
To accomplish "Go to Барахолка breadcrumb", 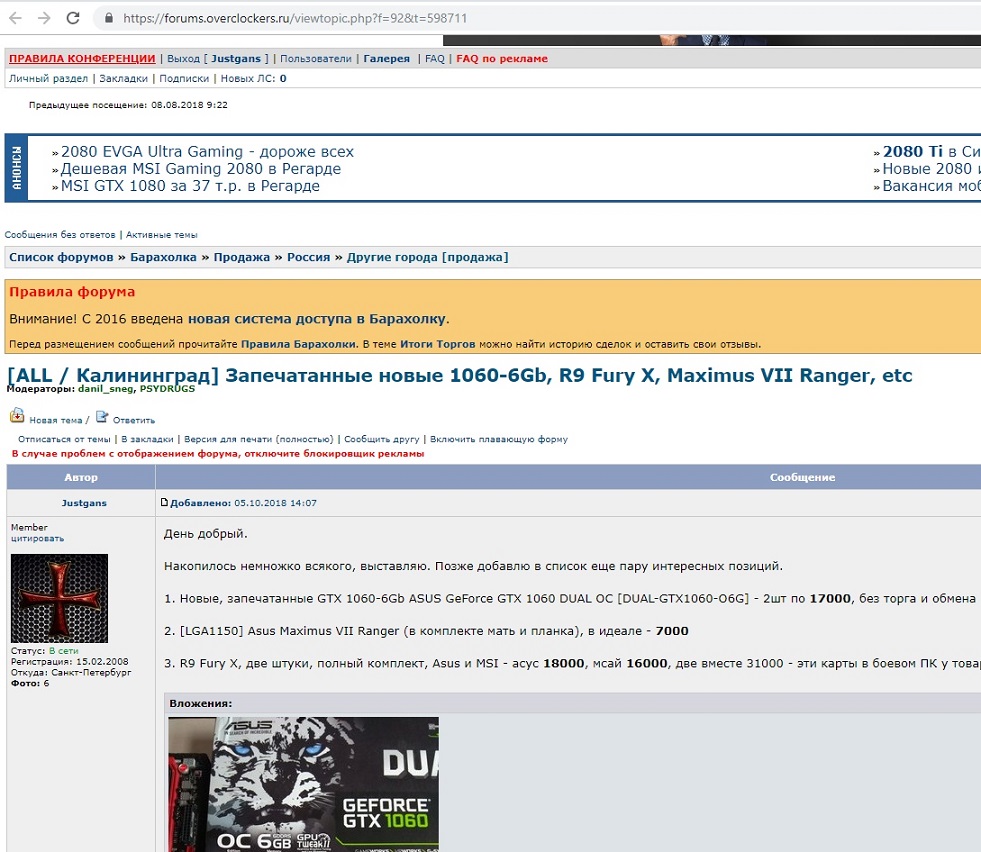I will click(x=163, y=257).
